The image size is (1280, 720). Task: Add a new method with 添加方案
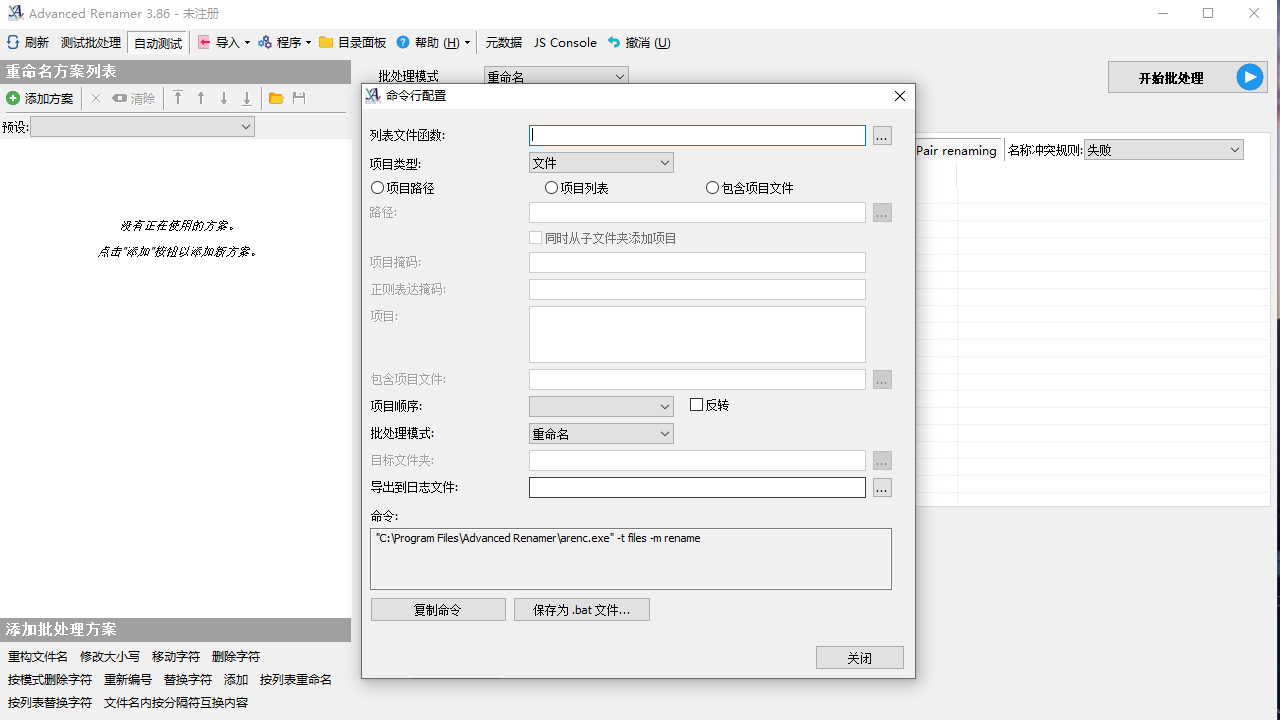point(39,98)
